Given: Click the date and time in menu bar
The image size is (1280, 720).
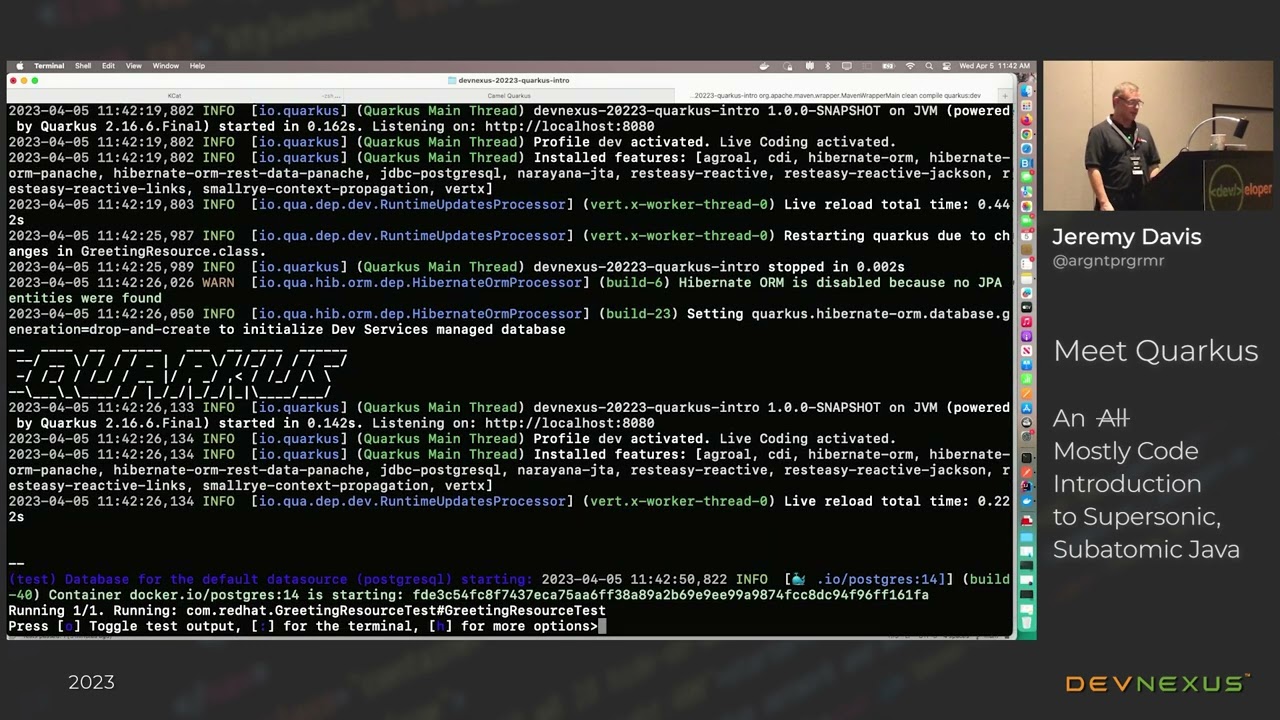Looking at the screenshot, I should (995, 66).
